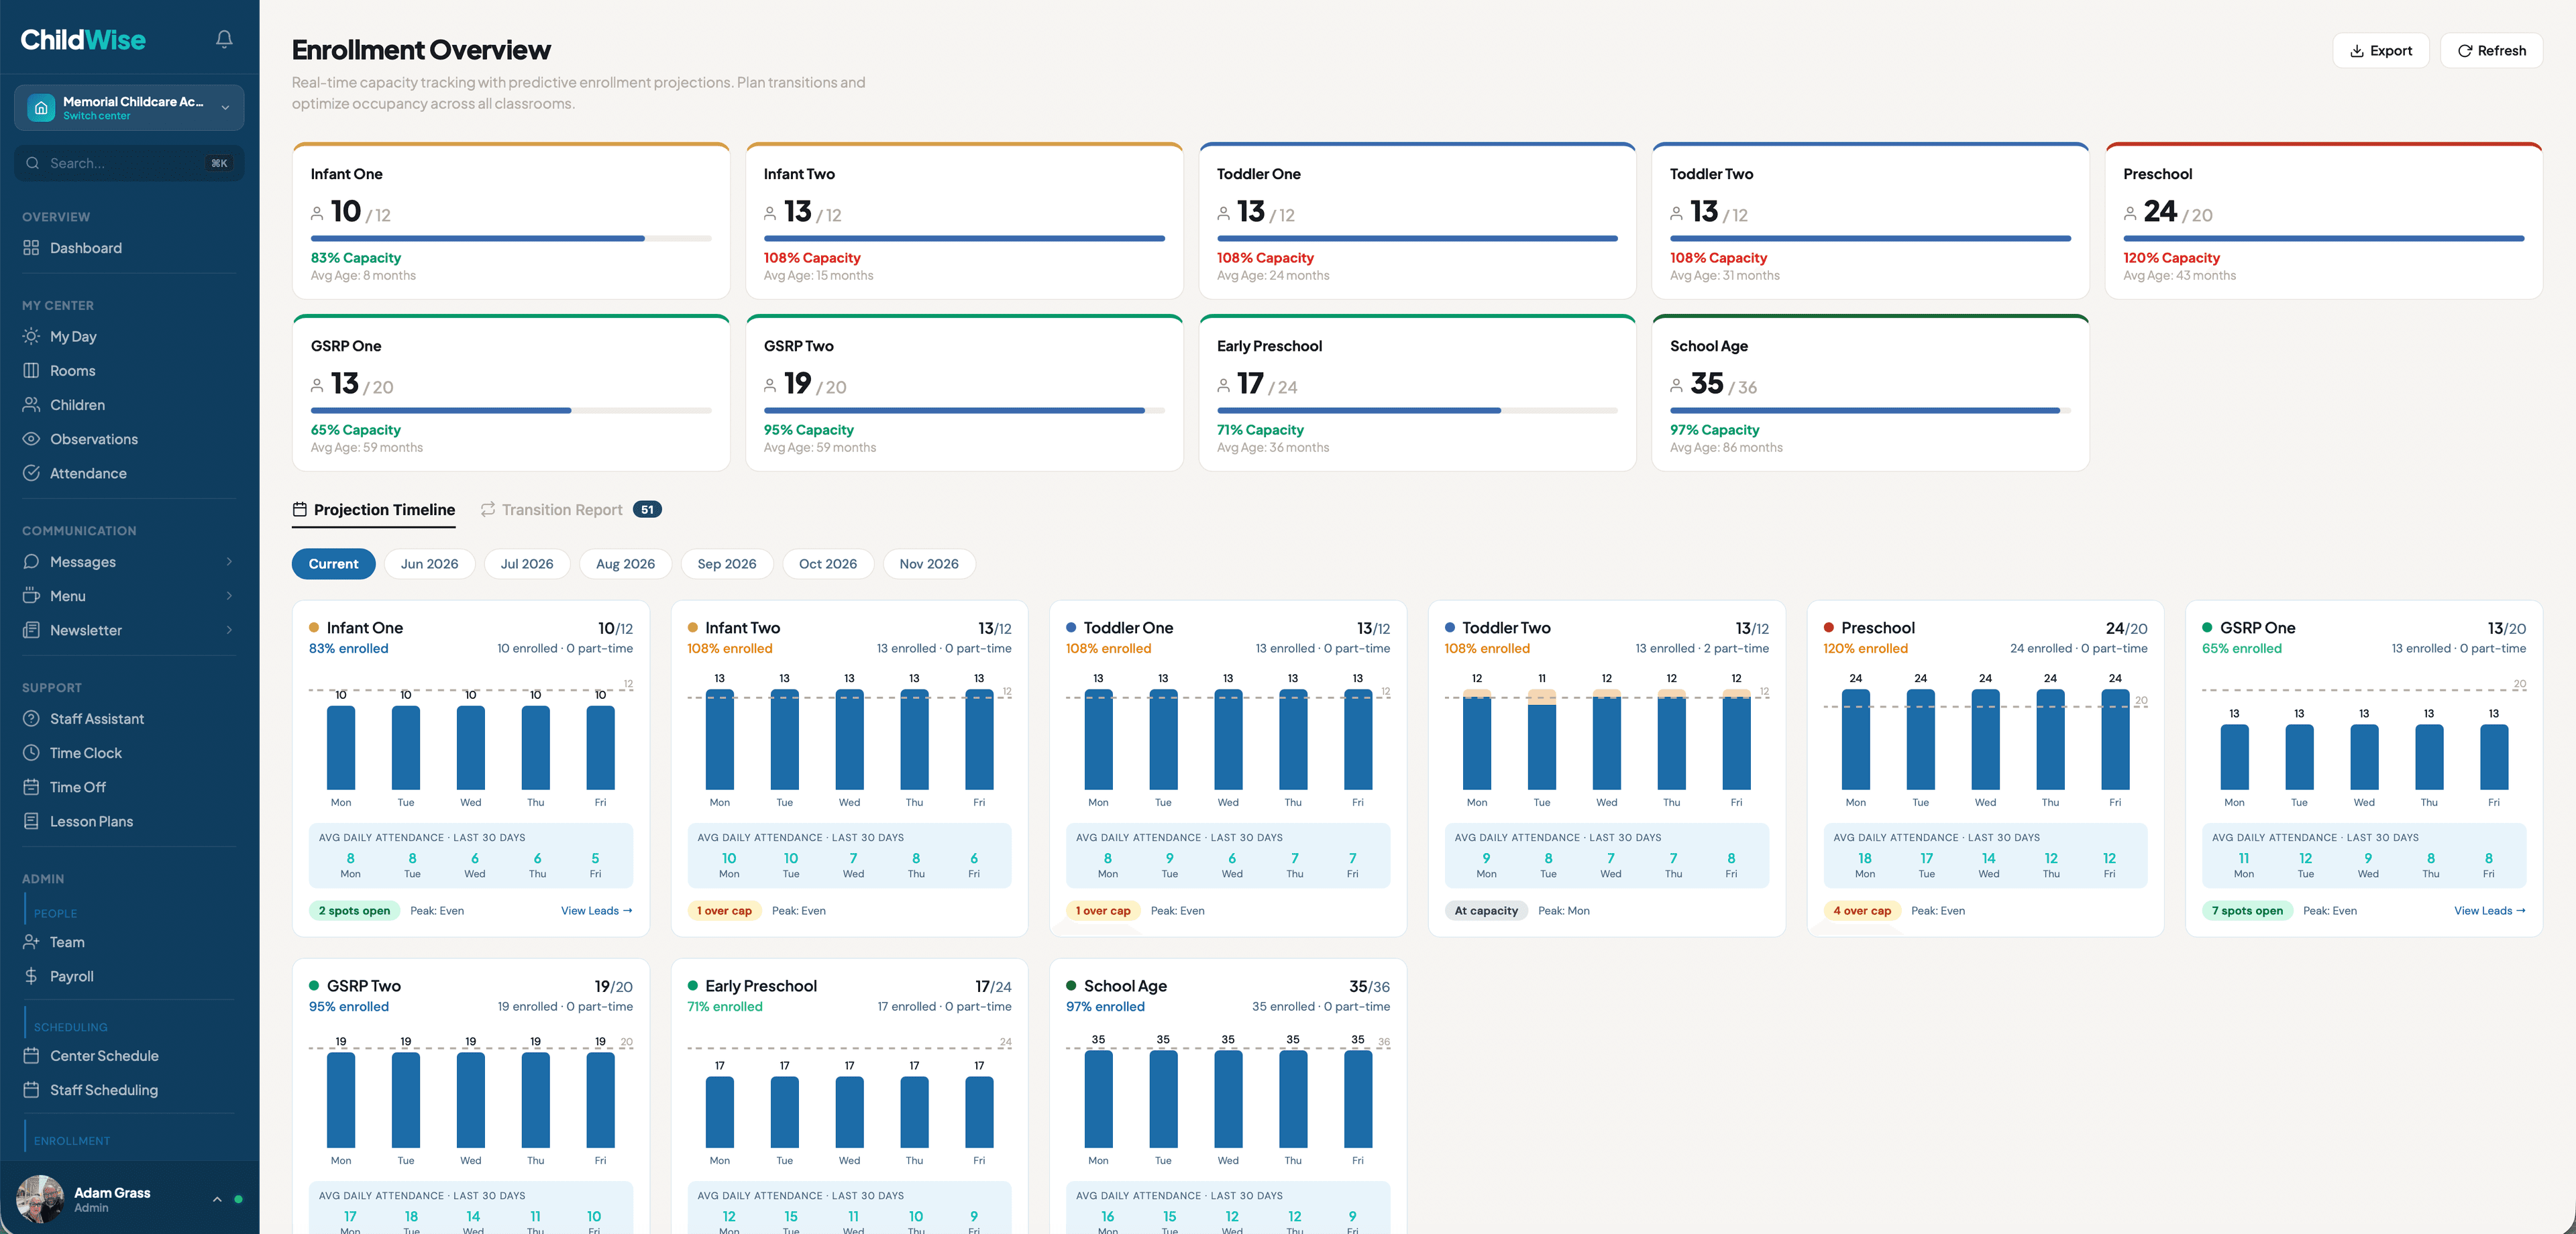Open Center Schedule via calendar icon
Screen dimensions: 2576x1234
tap(31, 1056)
